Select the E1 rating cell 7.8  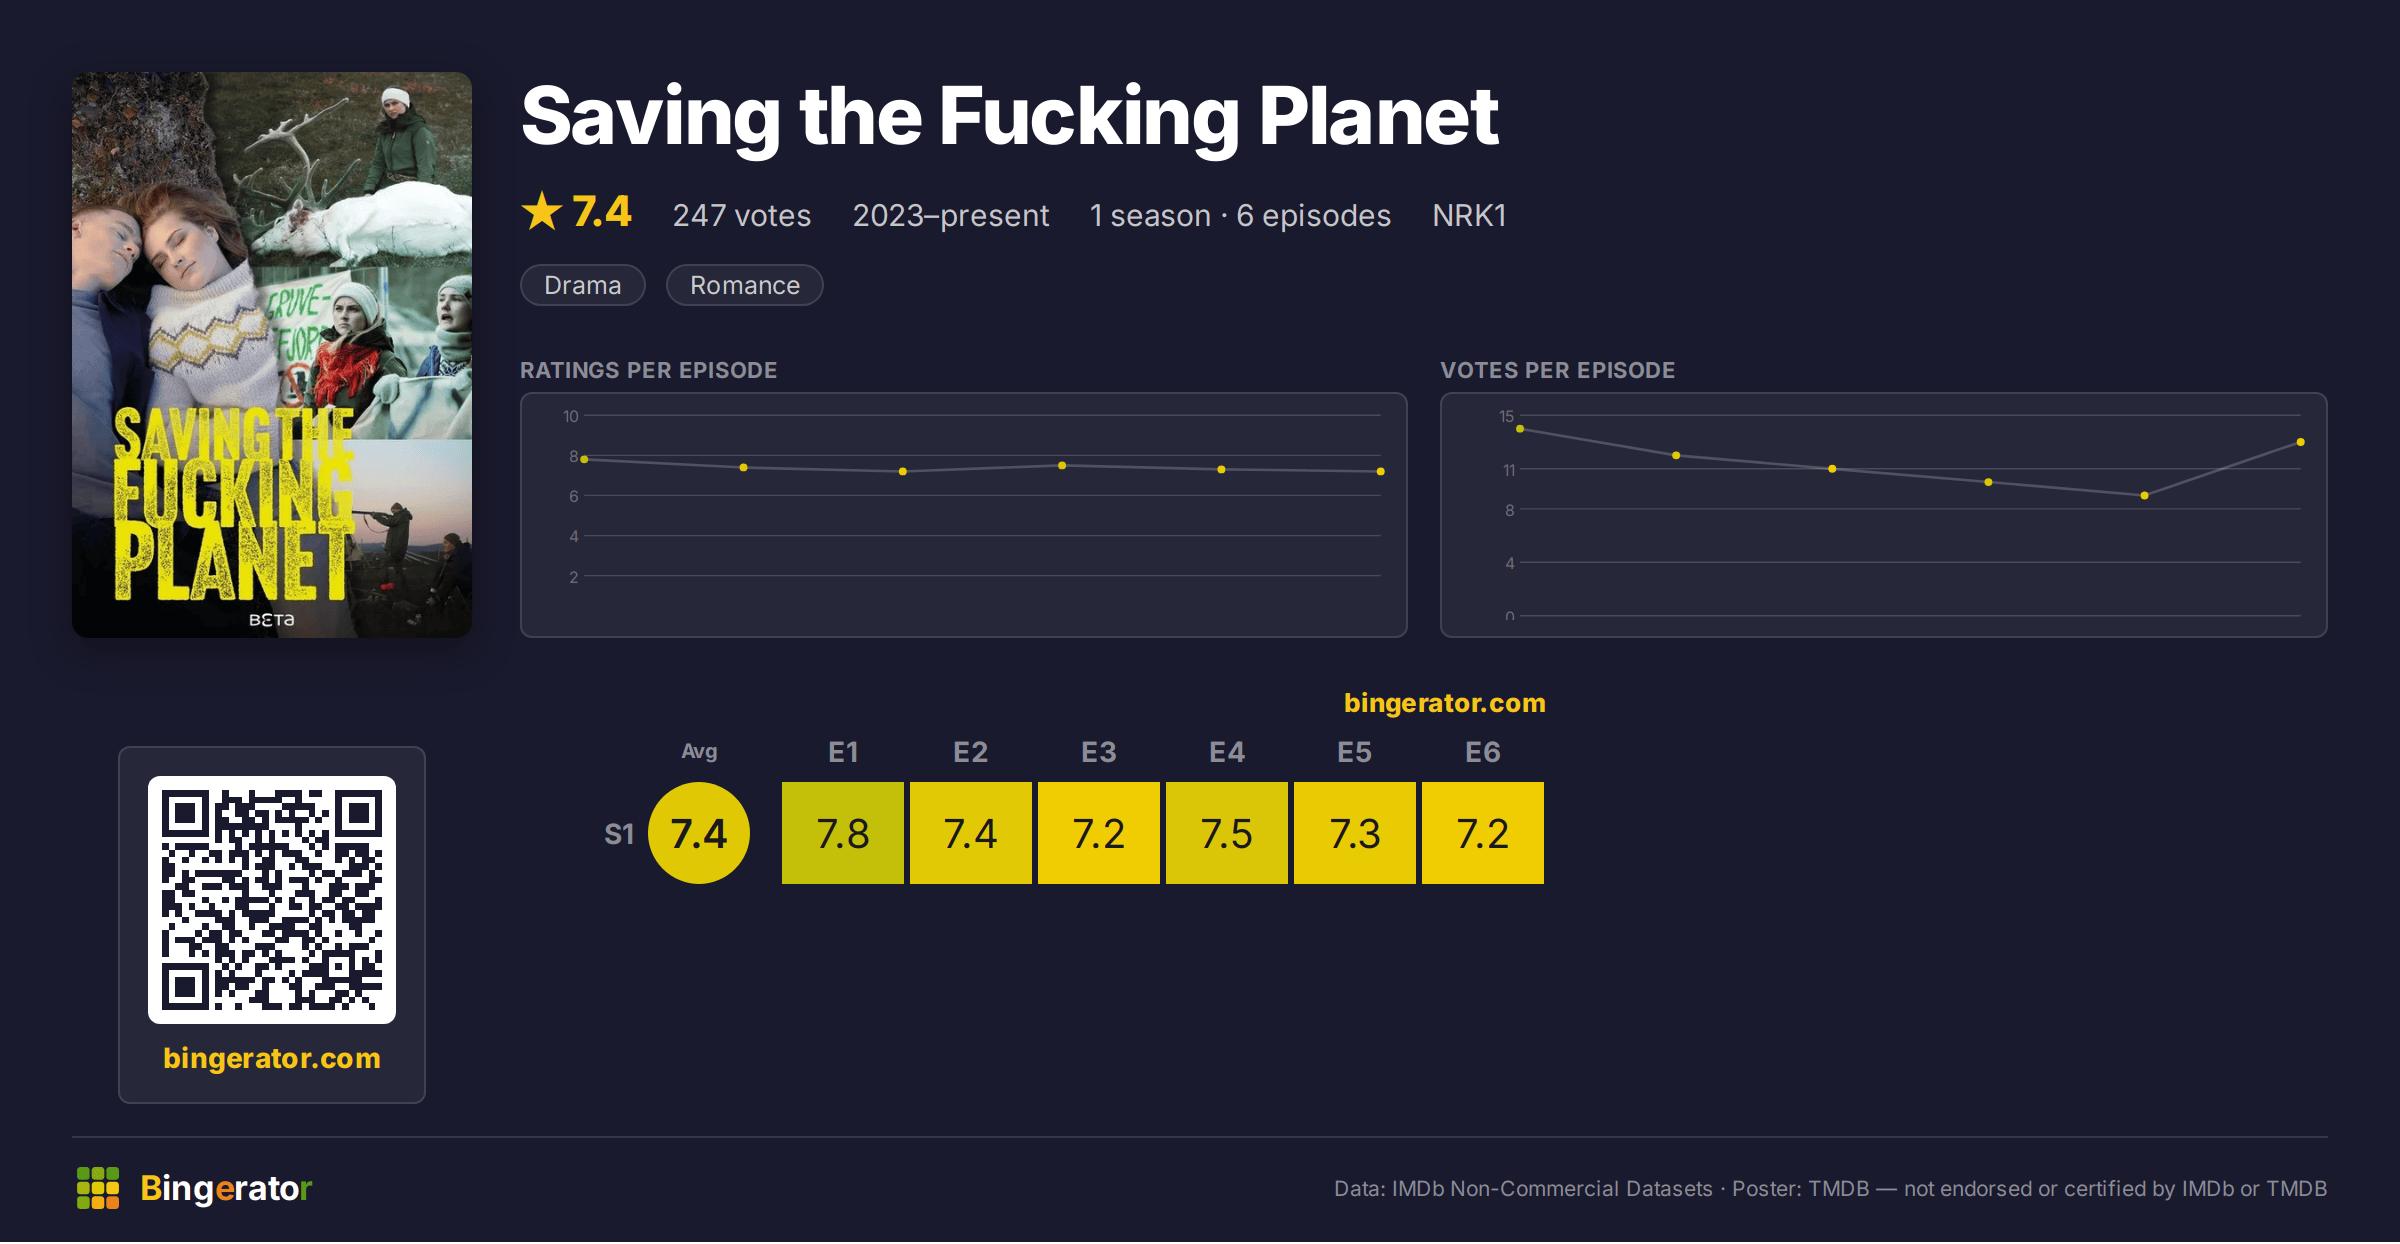[843, 833]
